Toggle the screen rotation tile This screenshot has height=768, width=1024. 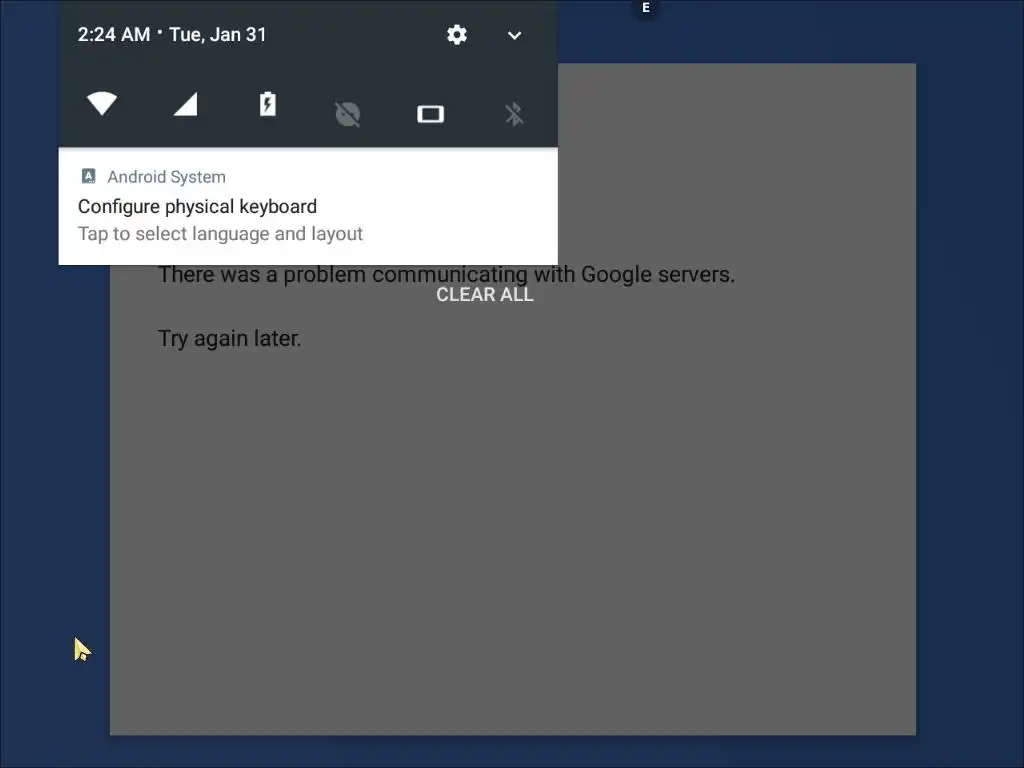pyautogui.click(x=430, y=114)
